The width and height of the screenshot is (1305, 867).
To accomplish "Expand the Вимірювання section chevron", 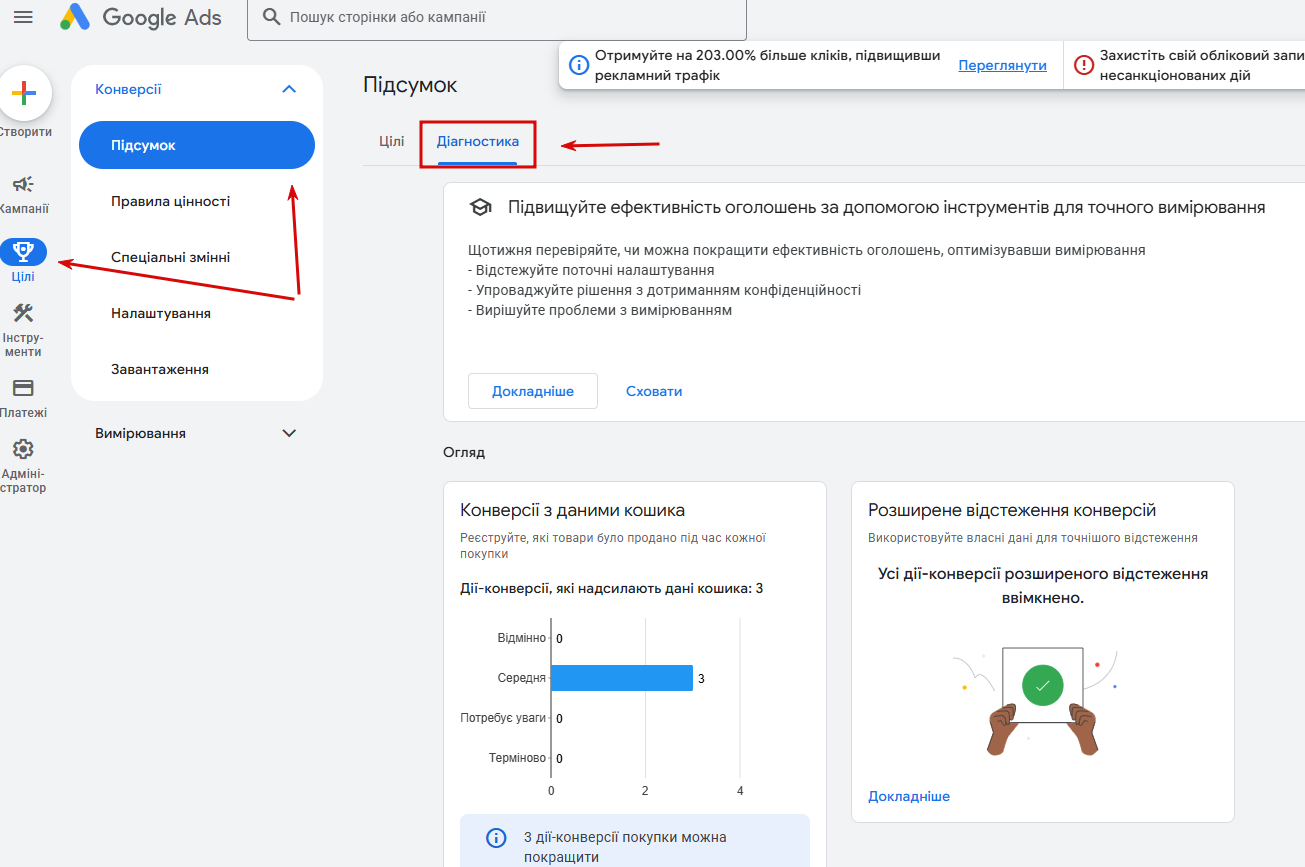I will 289,433.
